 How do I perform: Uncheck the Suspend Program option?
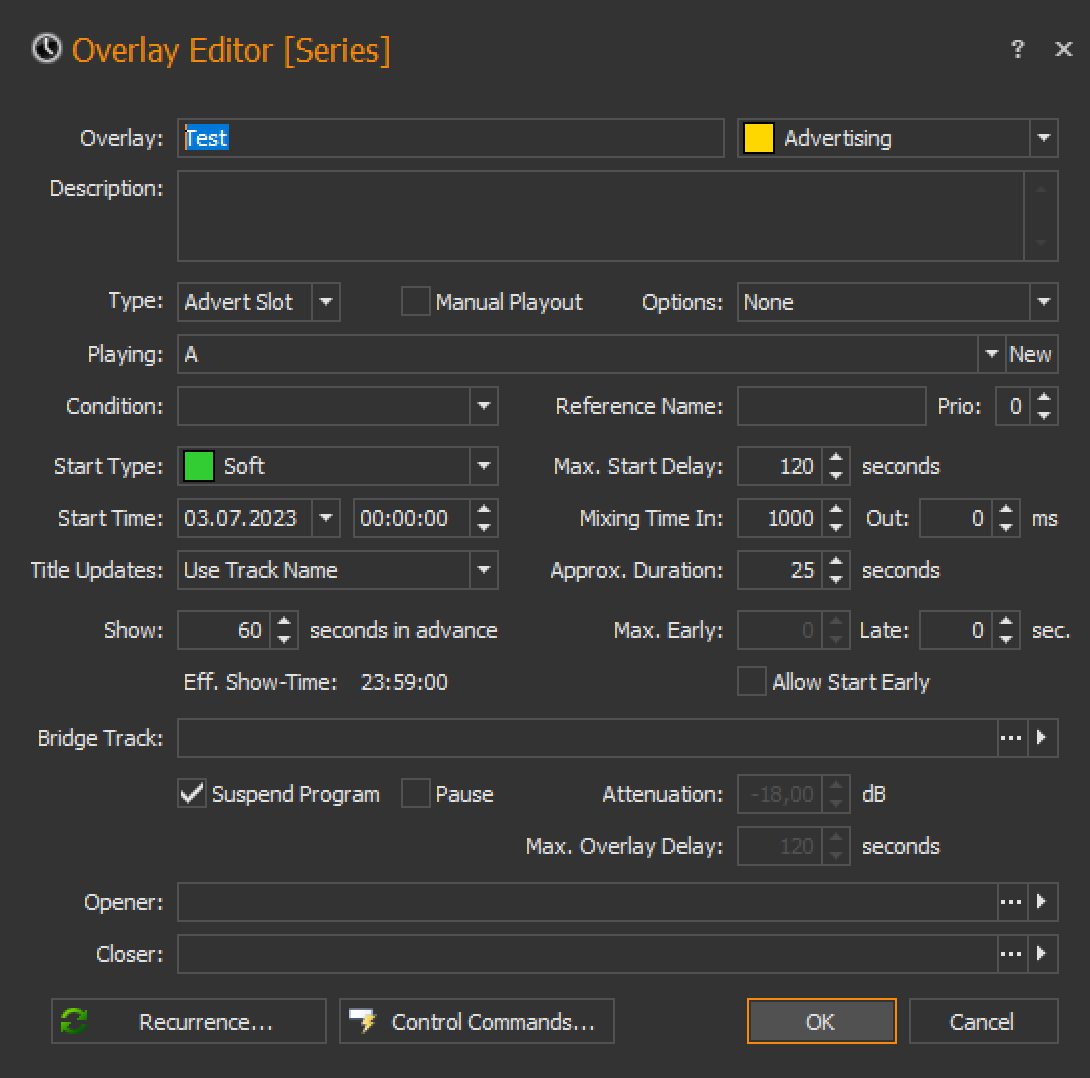tap(192, 794)
